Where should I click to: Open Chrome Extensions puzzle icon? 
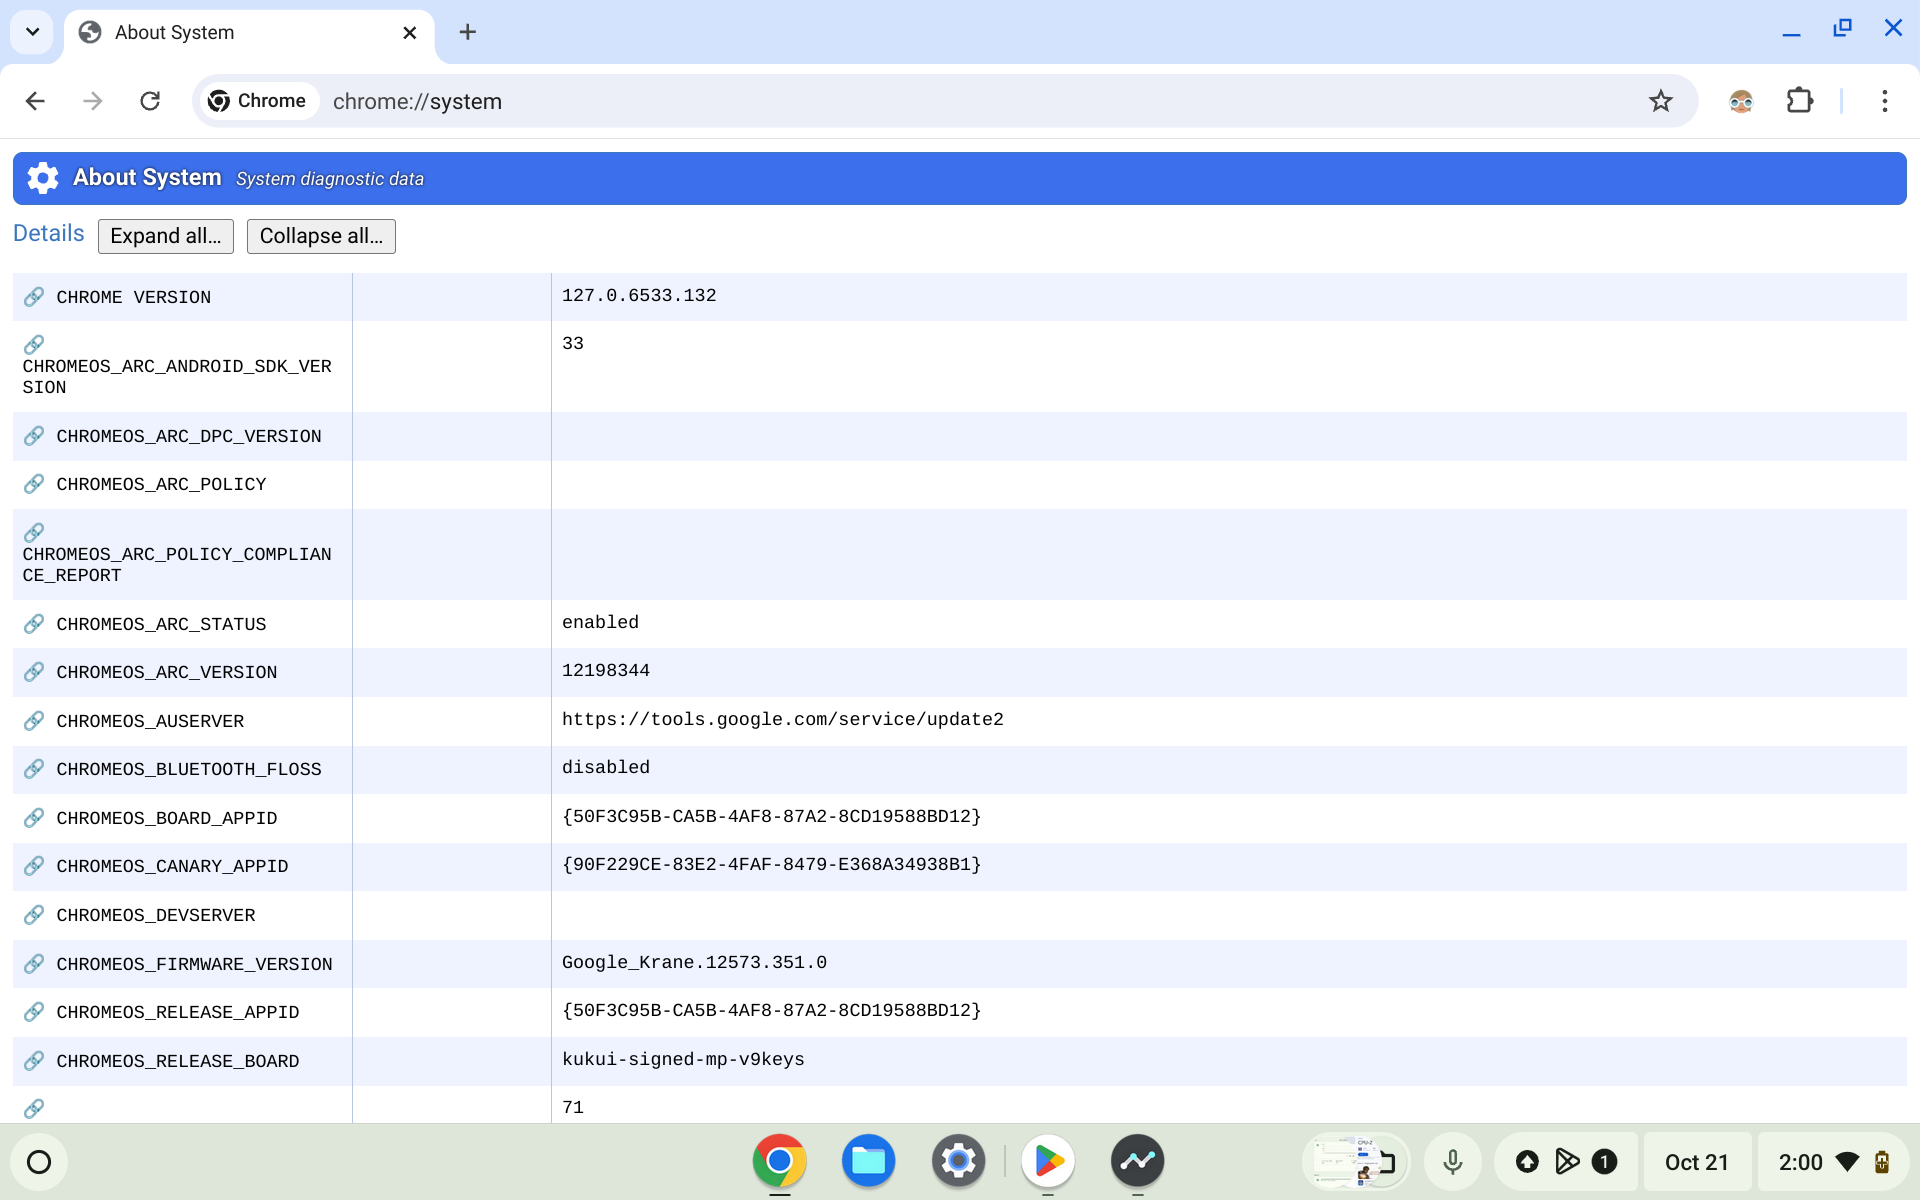(x=1800, y=101)
